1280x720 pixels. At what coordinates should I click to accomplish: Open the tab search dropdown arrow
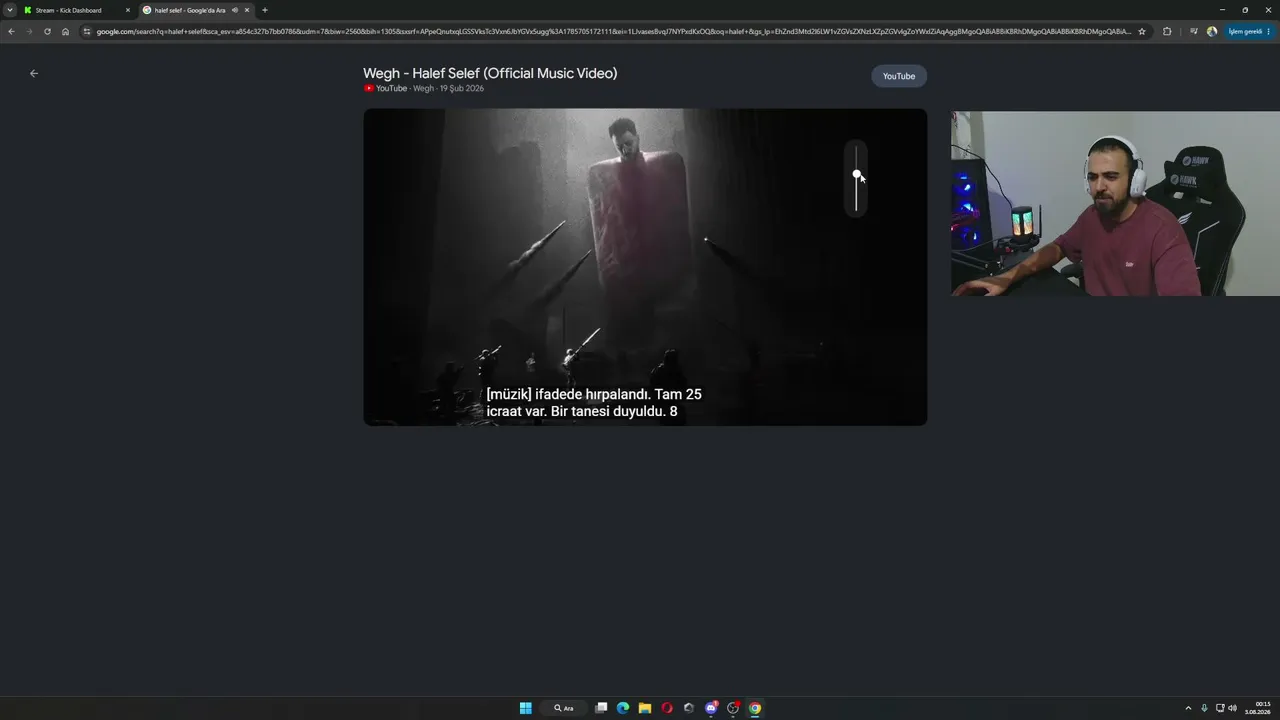click(x=10, y=10)
